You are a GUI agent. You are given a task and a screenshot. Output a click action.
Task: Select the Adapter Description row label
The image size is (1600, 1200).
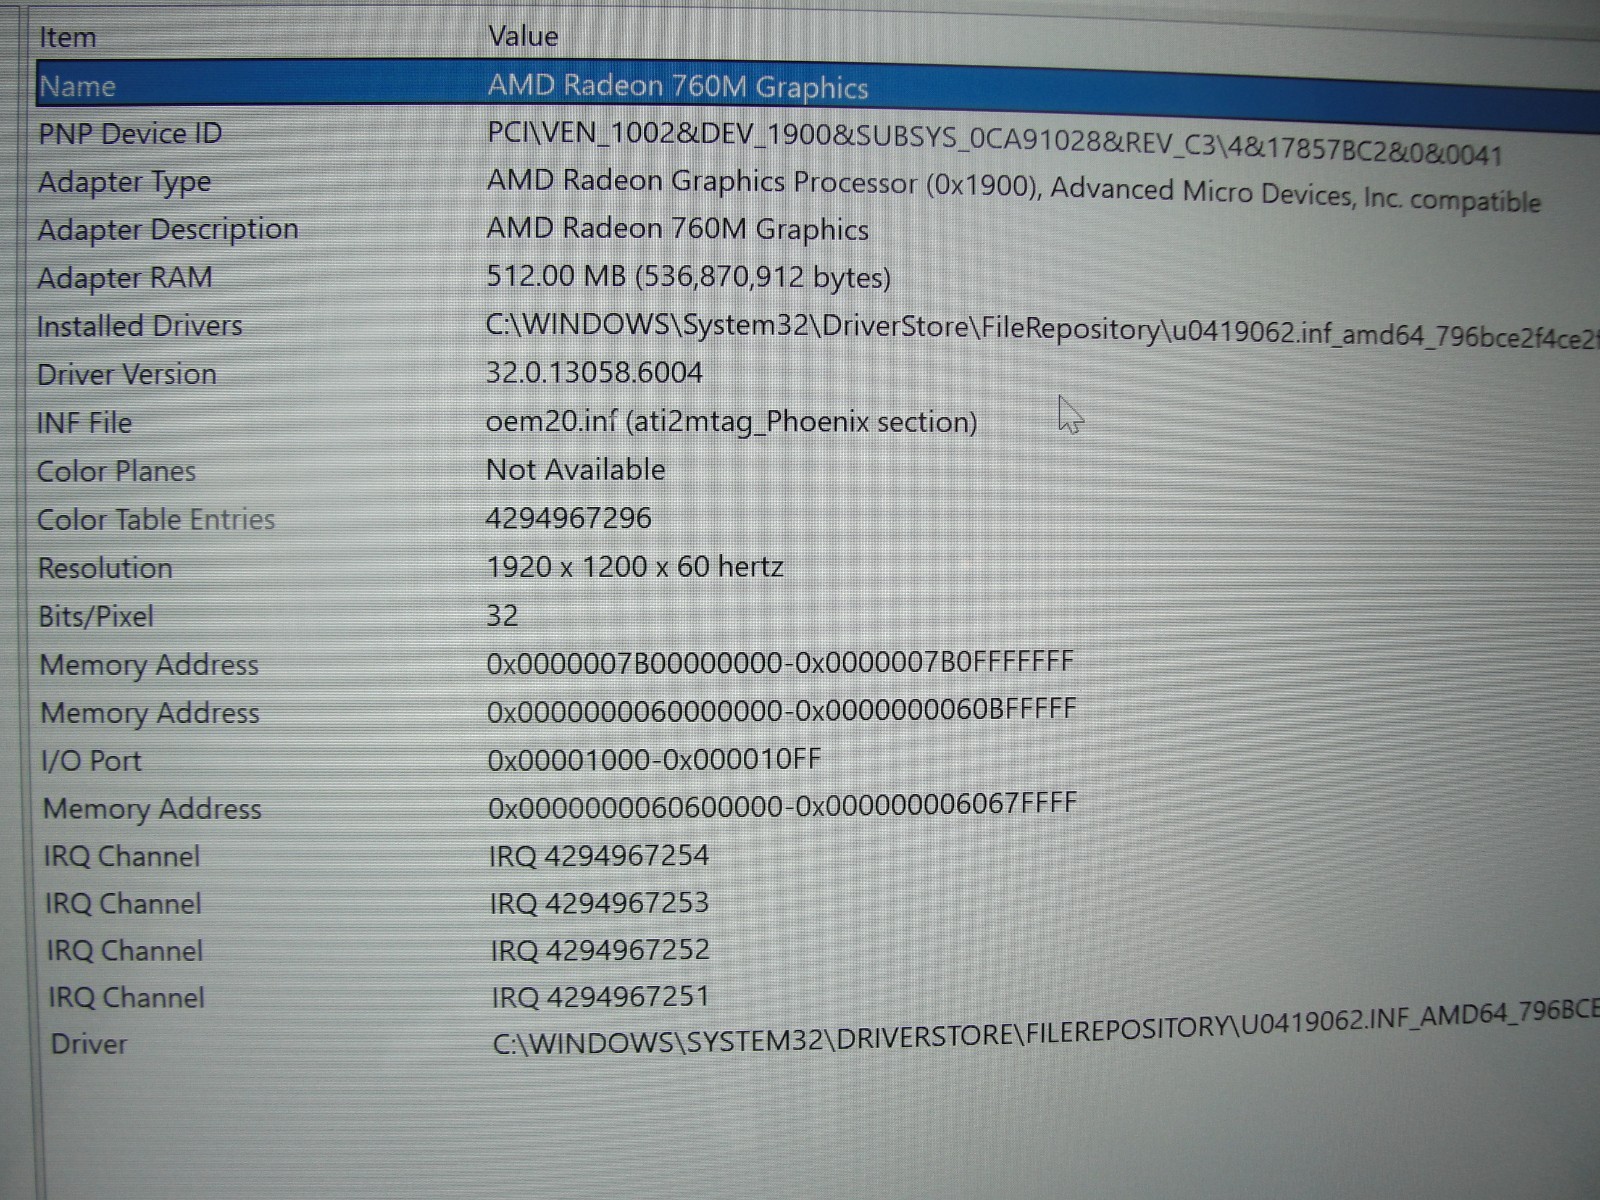tap(168, 229)
